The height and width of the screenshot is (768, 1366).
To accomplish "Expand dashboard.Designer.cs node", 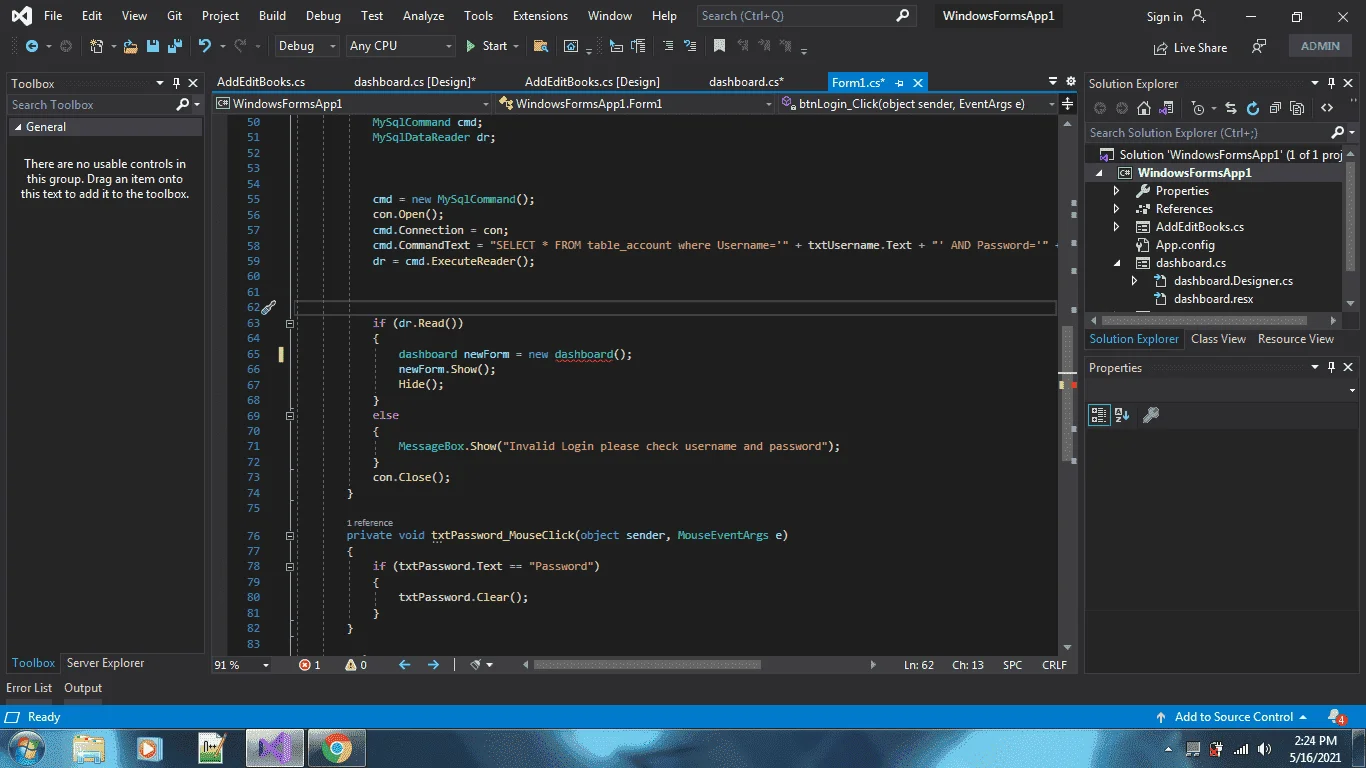I will [x=1135, y=281].
